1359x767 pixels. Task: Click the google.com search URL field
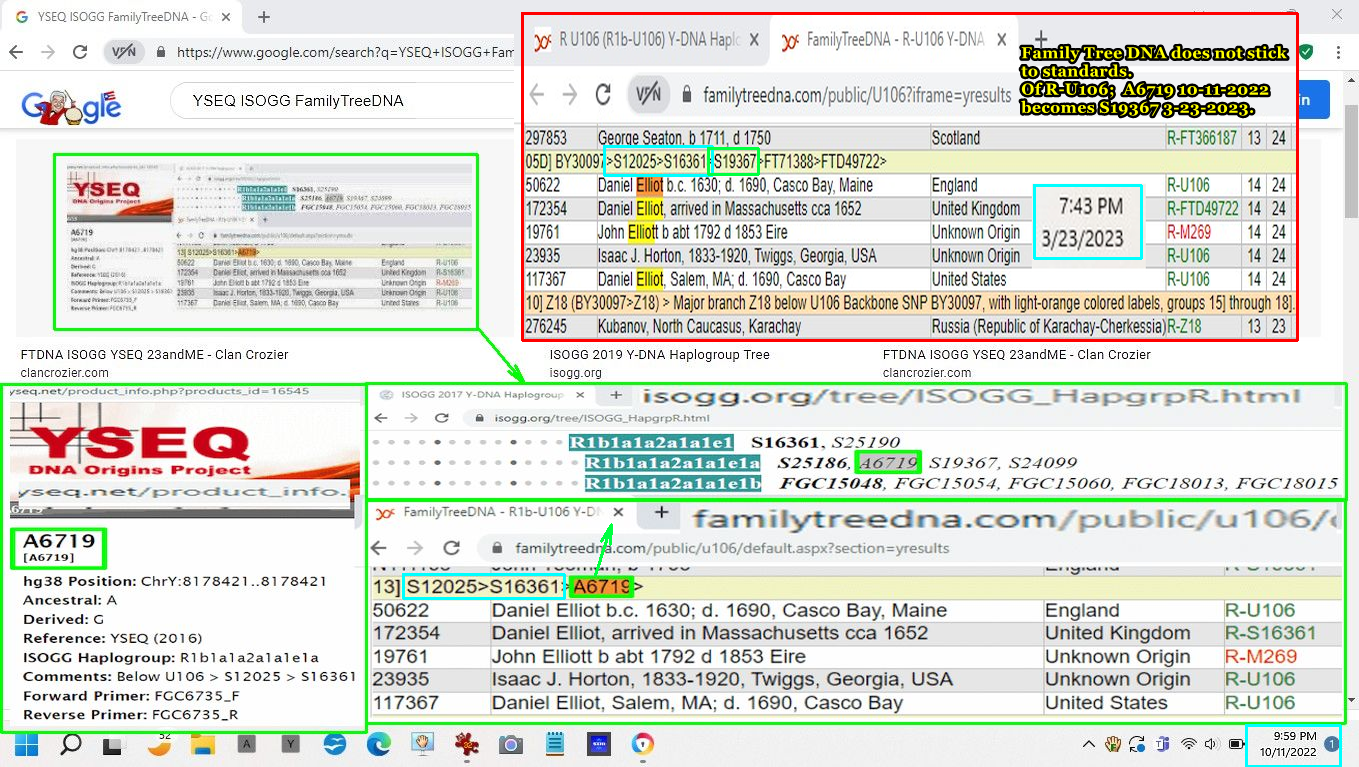click(346, 52)
